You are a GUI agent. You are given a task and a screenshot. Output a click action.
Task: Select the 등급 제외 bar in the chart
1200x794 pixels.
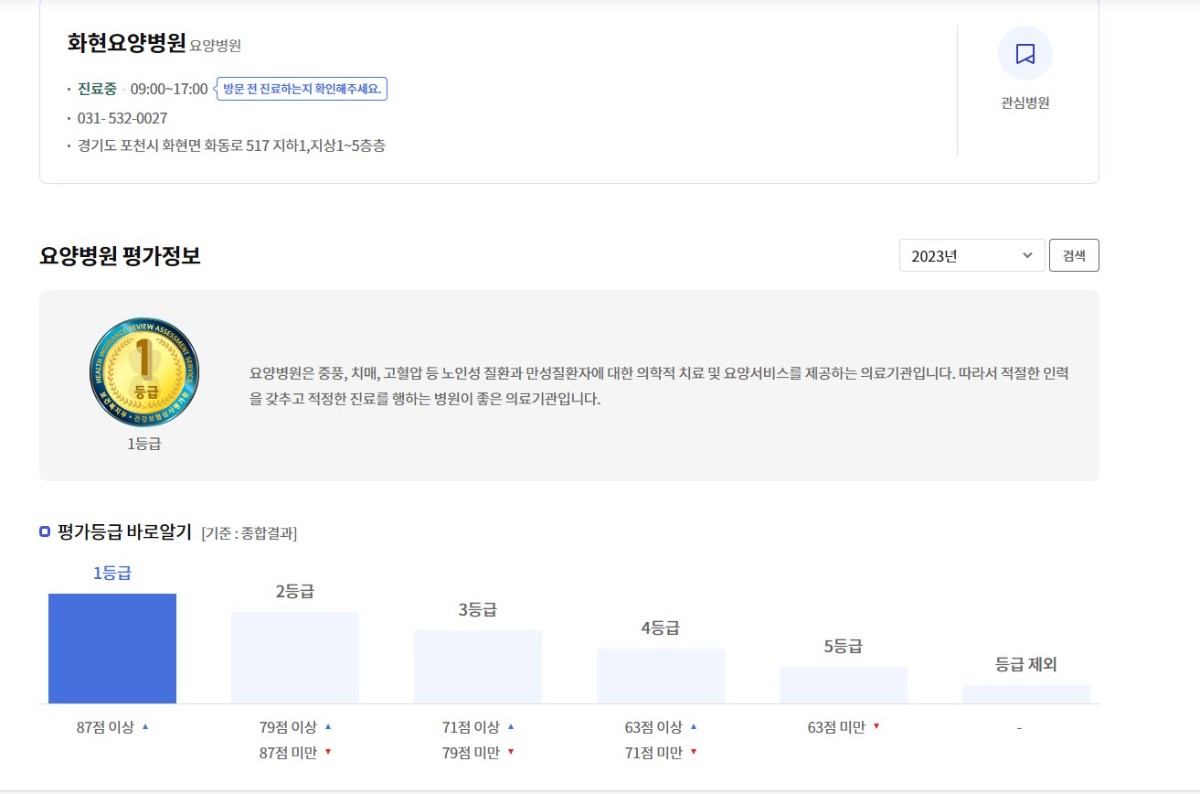click(x=1025, y=692)
